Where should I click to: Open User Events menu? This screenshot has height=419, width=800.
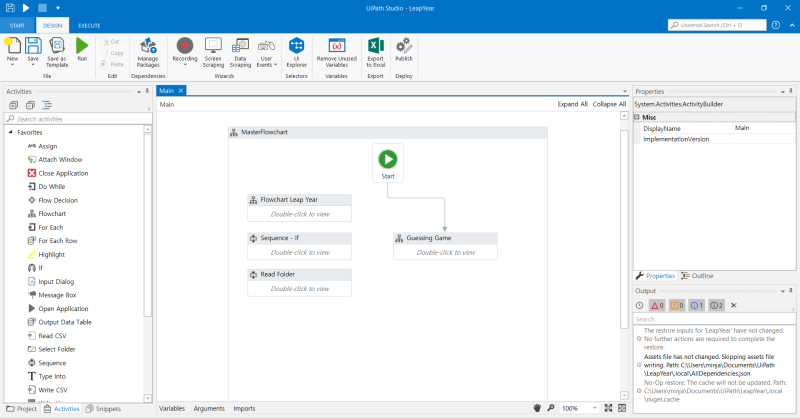pyautogui.click(x=266, y=52)
